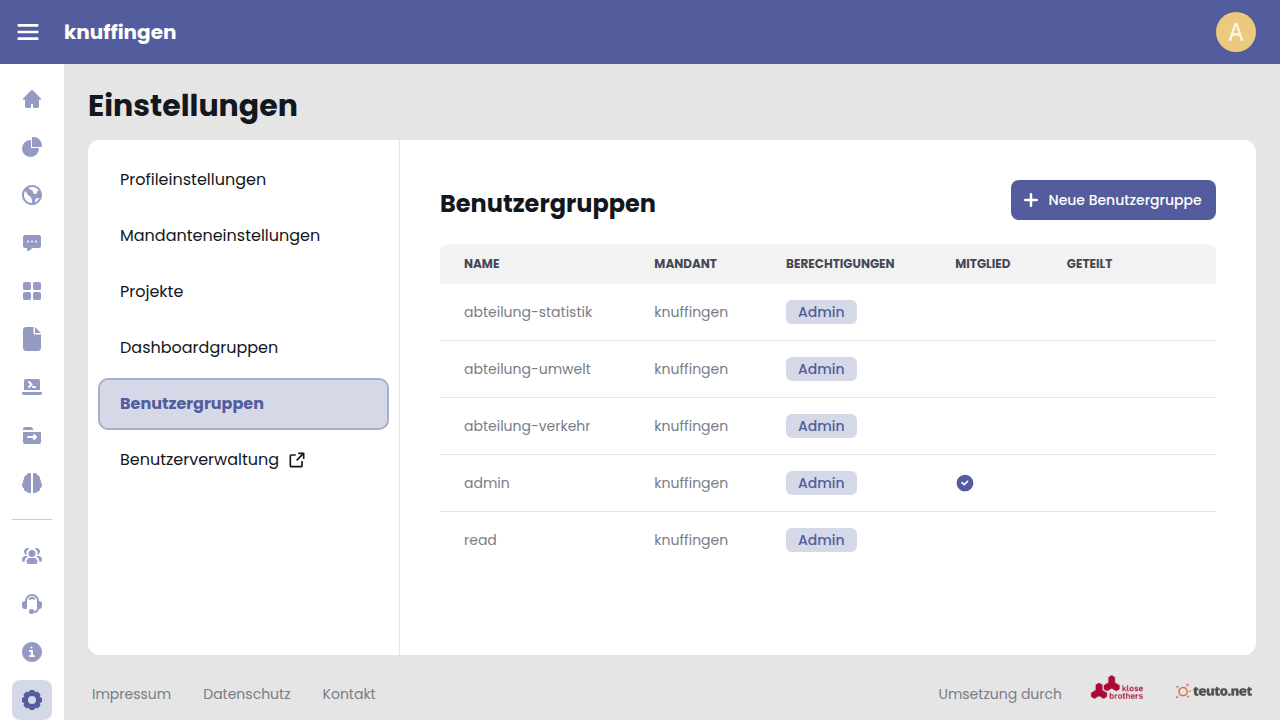Click the terminal console sidebar icon
The width and height of the screenshot is (1280, 720).
click(x=32, y=387)
